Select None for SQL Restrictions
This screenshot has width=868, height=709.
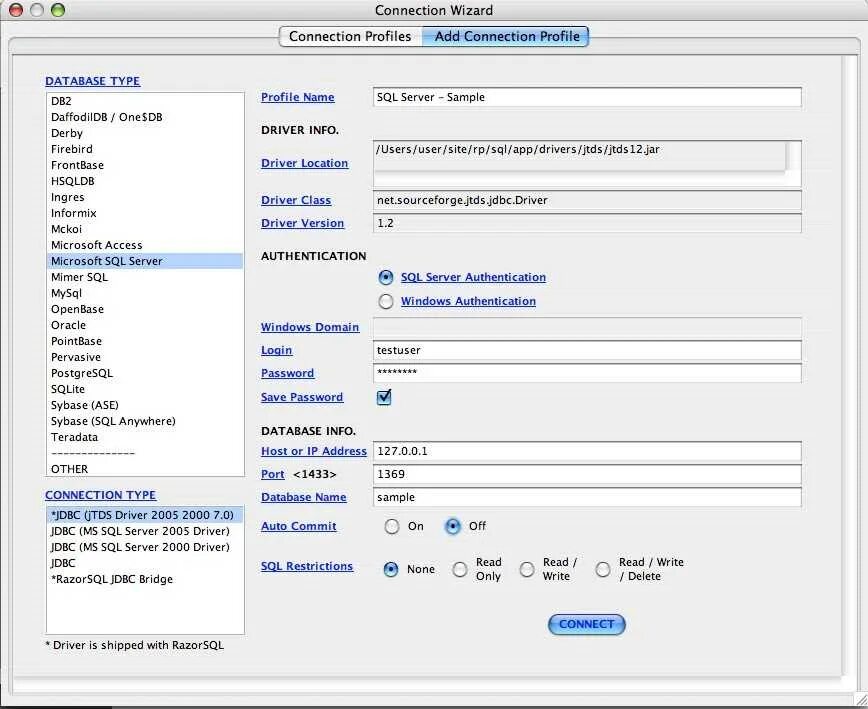(x=391, y=569)
